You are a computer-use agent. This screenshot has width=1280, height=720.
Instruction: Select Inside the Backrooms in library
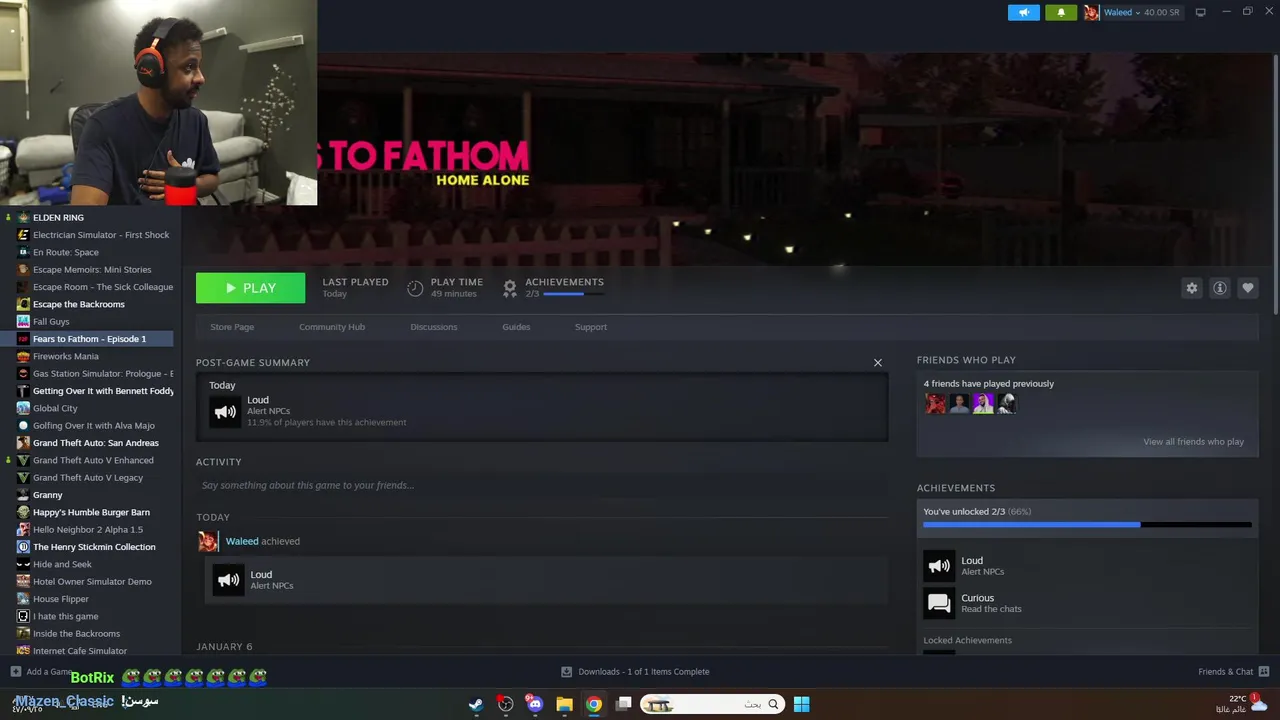pos(76,634)
